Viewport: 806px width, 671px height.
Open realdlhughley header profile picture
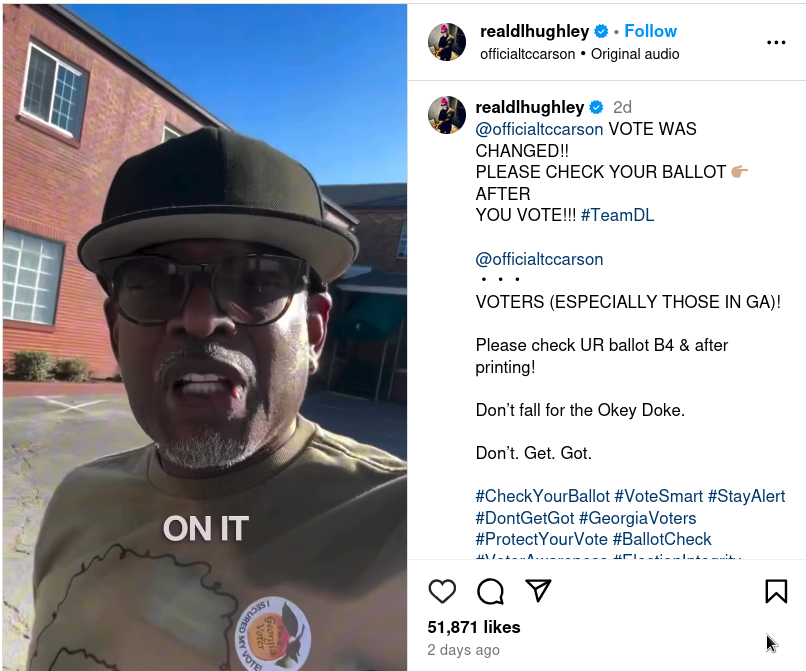(447, 42)
